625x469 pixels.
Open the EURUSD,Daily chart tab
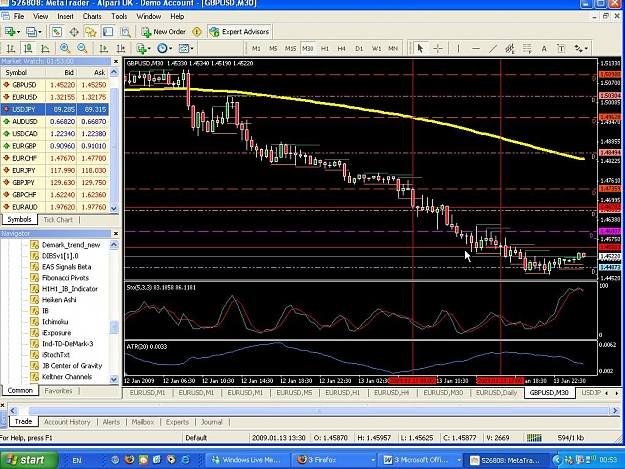[496, 392]
